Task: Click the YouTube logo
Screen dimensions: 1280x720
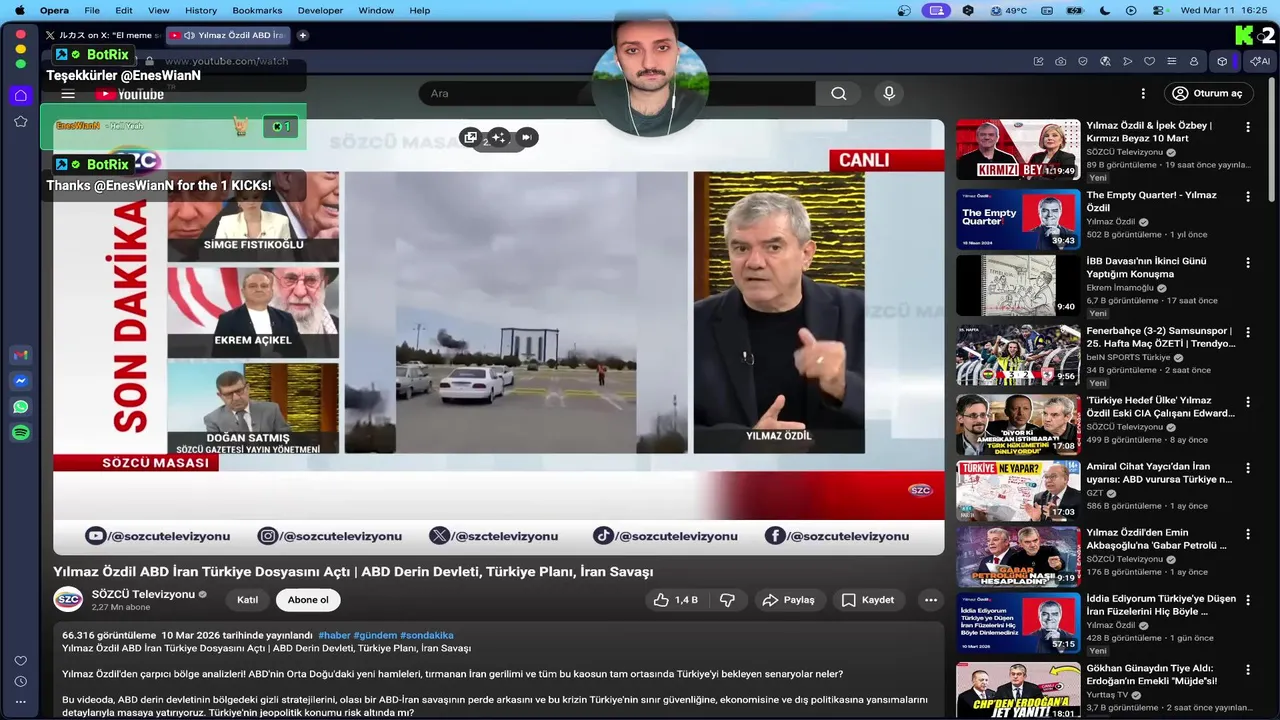Action: 130,94
